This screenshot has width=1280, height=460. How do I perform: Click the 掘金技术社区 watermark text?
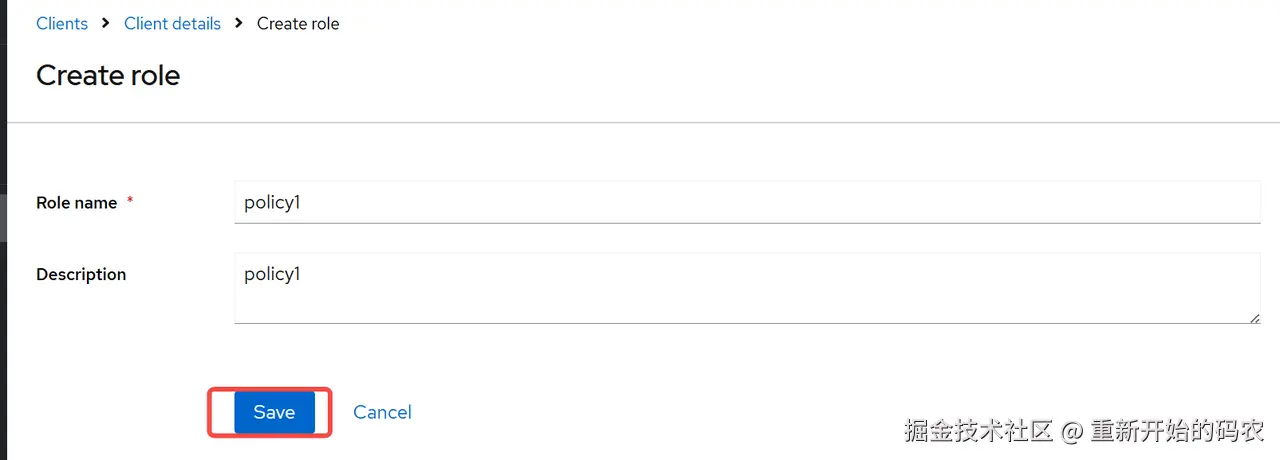tap(979, 431)
